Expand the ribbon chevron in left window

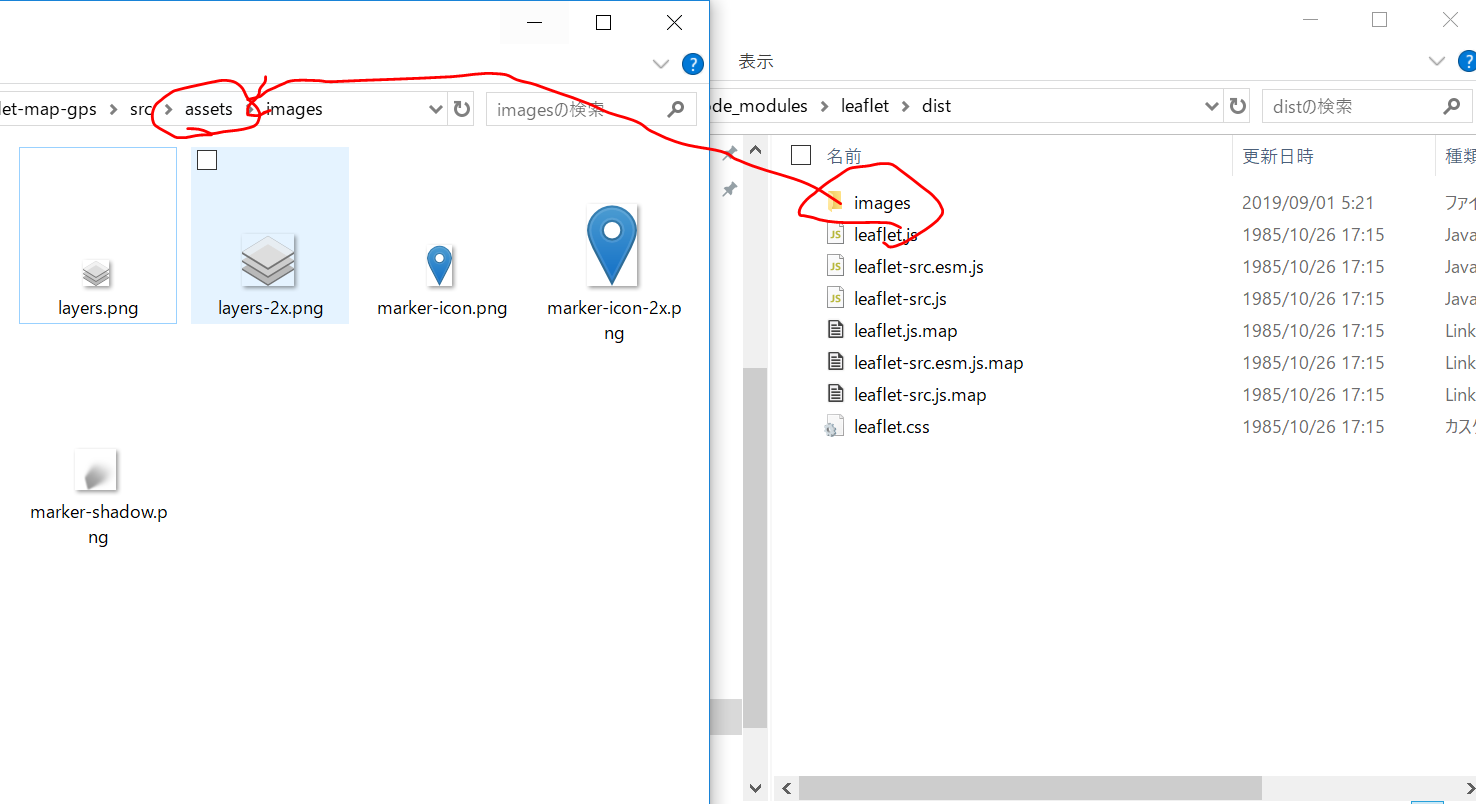660,64
